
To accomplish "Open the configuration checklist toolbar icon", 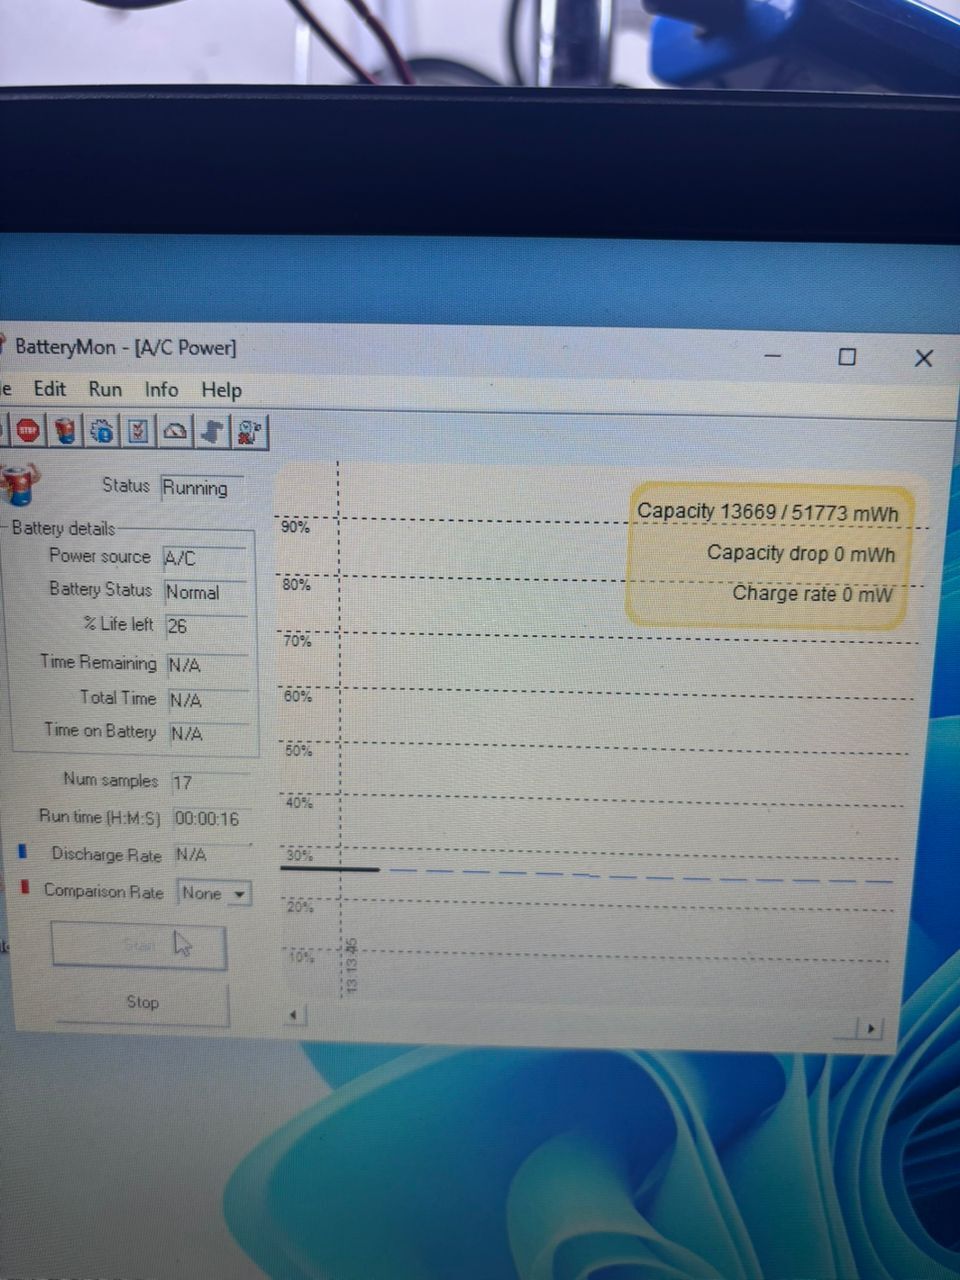I will click(x=138, y=431).
